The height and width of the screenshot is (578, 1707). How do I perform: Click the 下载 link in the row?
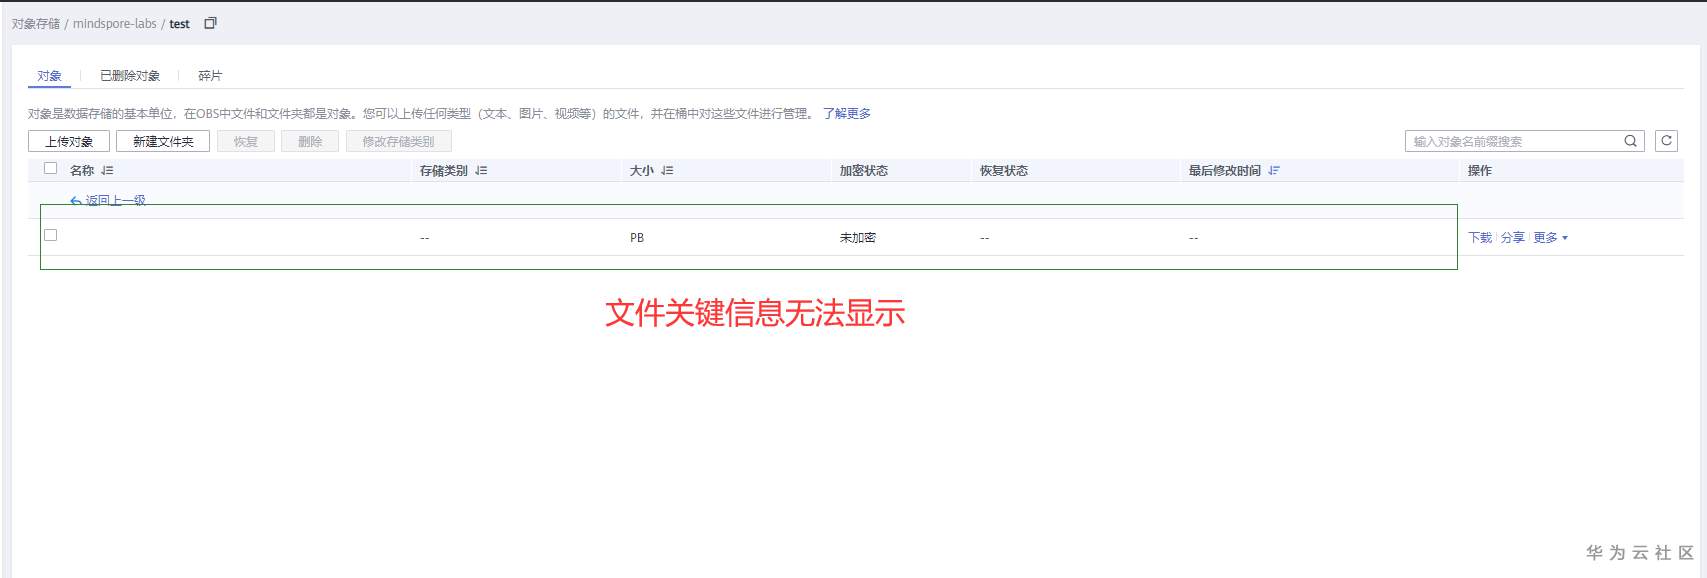(x=1480, y=238)
